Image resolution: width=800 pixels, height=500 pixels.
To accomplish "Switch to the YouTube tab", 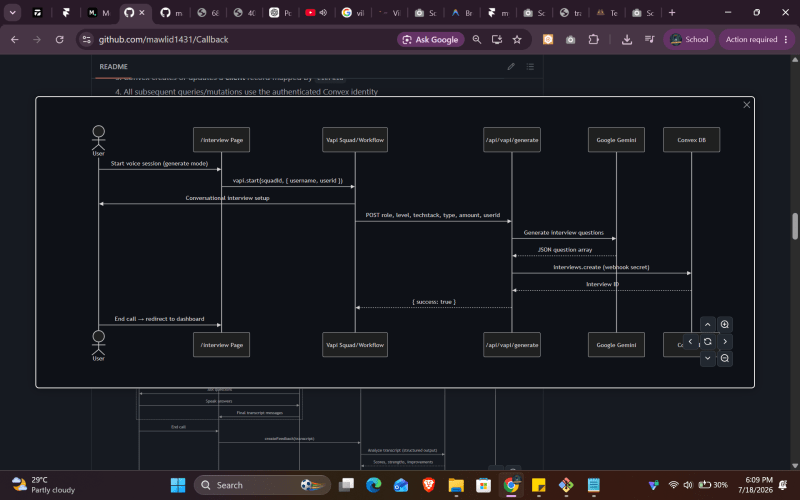I will click(x=310, y=13).
